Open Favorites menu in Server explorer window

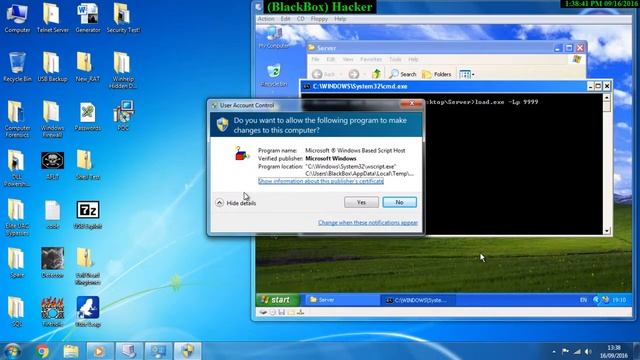coord(371,59)
